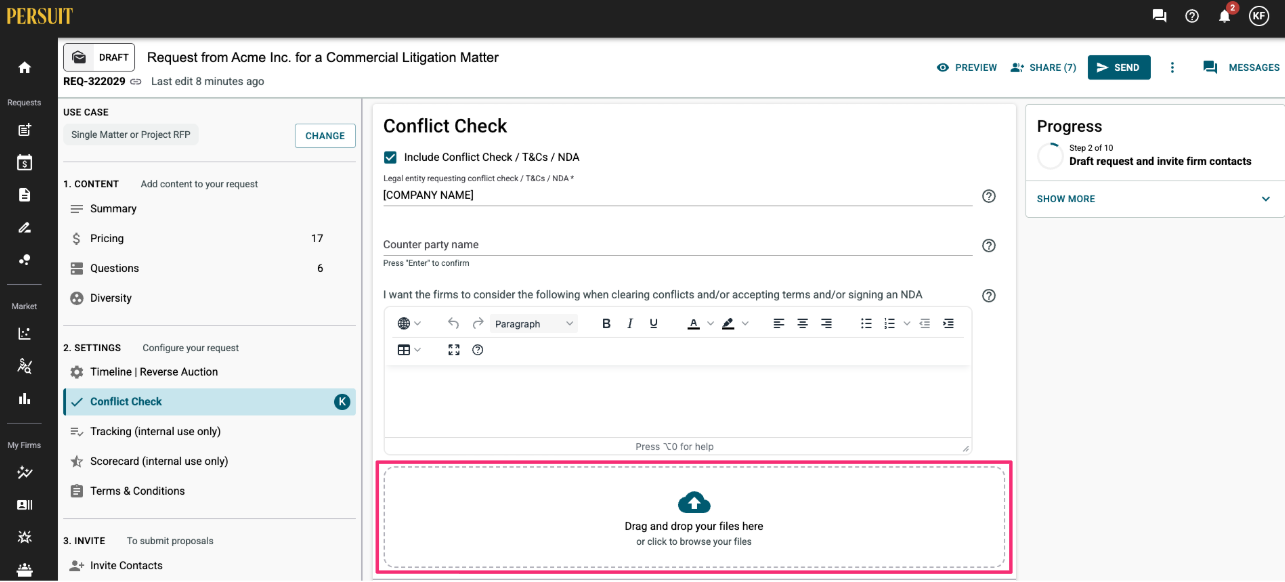1285x582 pixels.
Task: Click the help icon beside firms consideration text
Action: [x=989, y=295]
